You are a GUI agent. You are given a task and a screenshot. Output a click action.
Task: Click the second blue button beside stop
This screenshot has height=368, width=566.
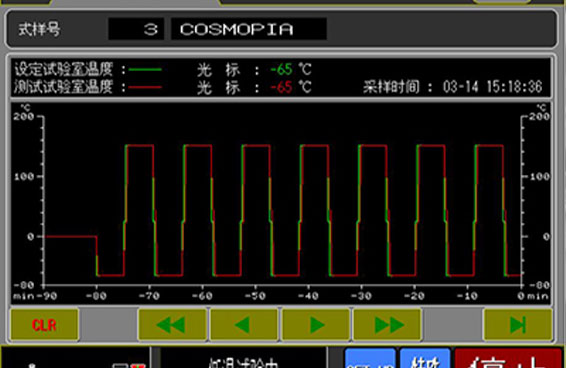(x=425, y=359)
